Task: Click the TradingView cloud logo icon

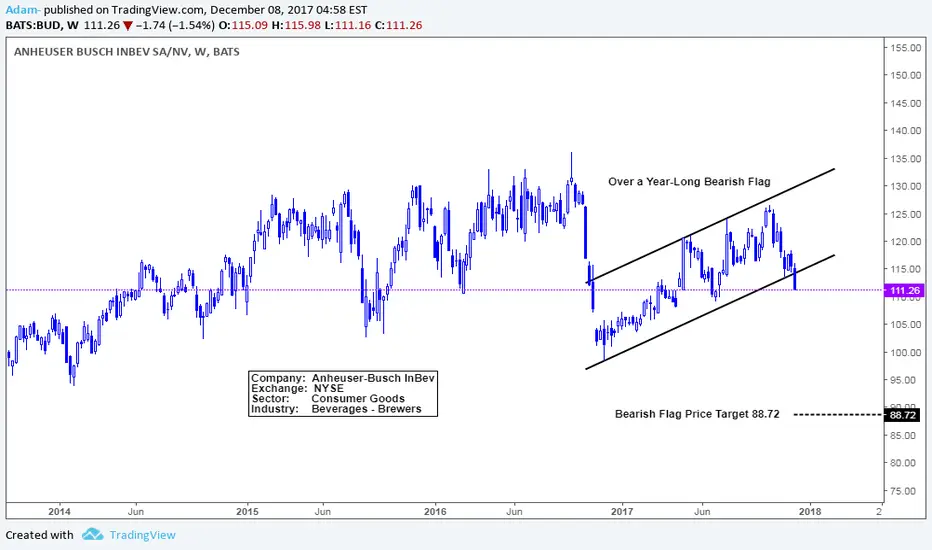Action: (93, 534)
